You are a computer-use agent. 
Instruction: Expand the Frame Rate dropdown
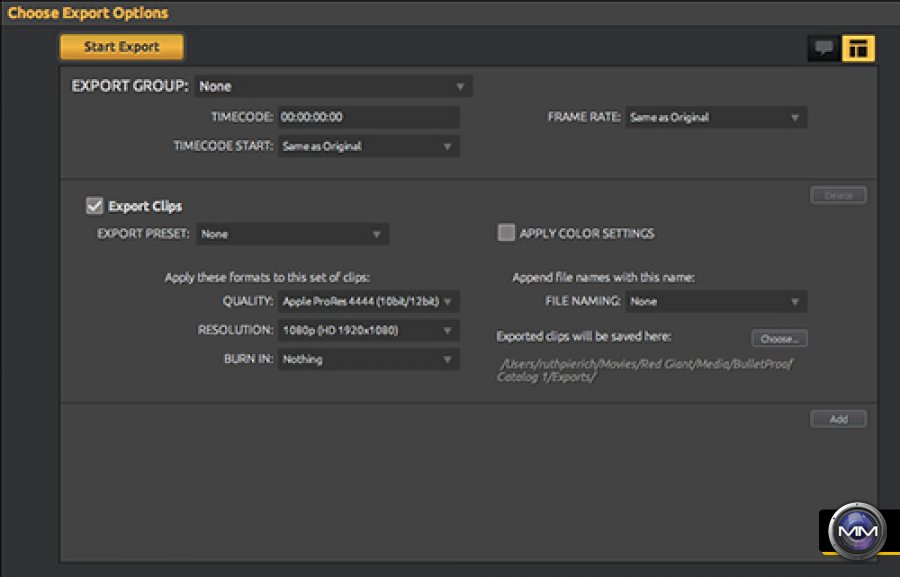point(716,117)
